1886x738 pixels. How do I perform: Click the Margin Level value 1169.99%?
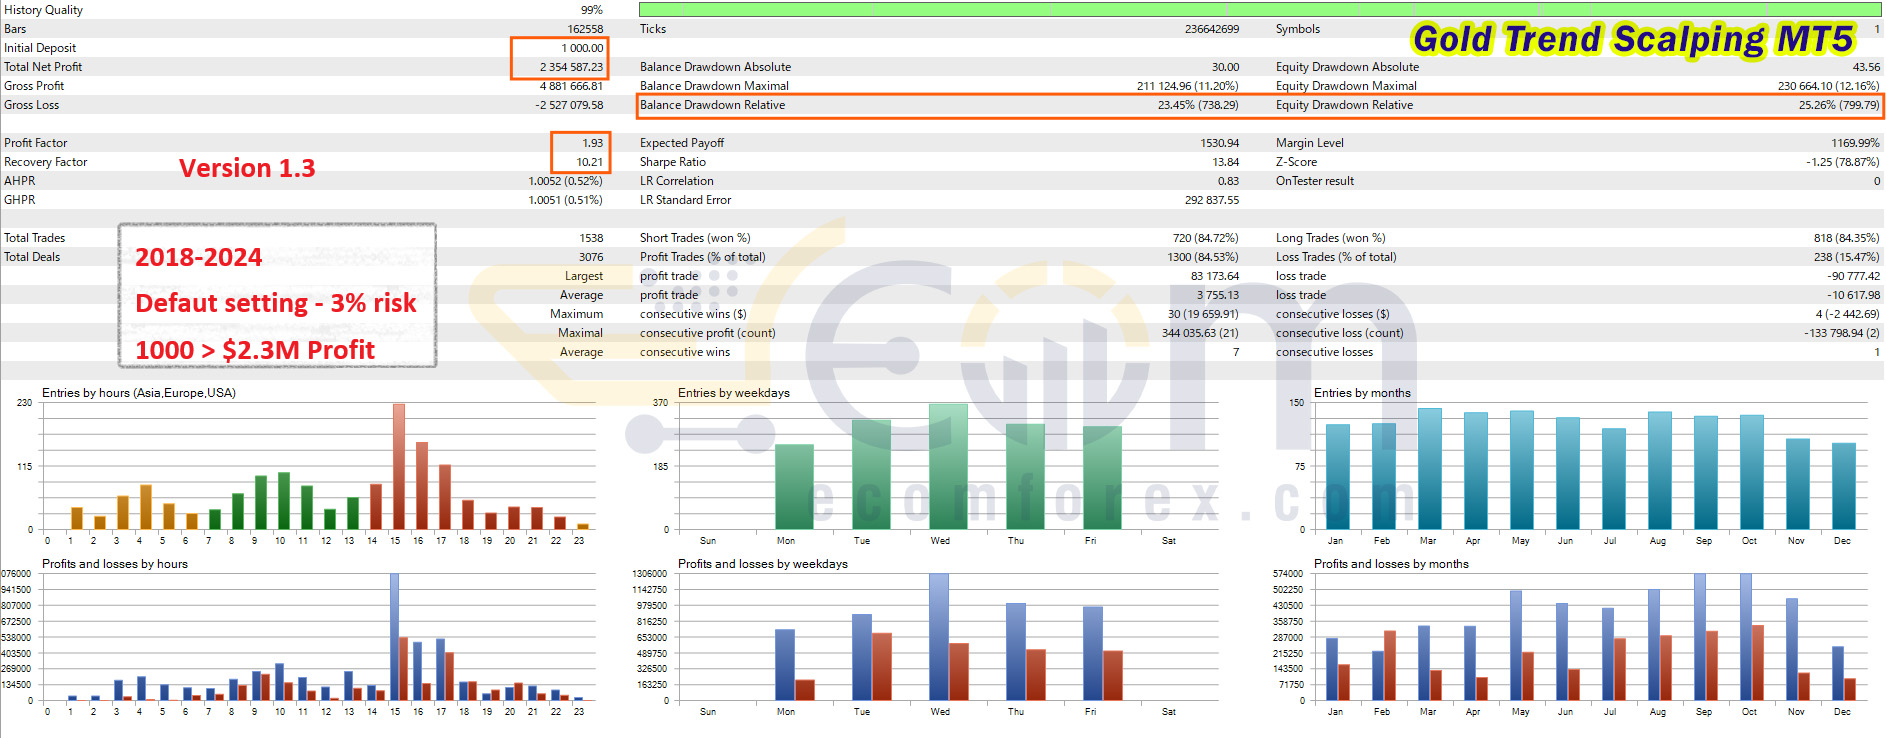click(1855, 143)
